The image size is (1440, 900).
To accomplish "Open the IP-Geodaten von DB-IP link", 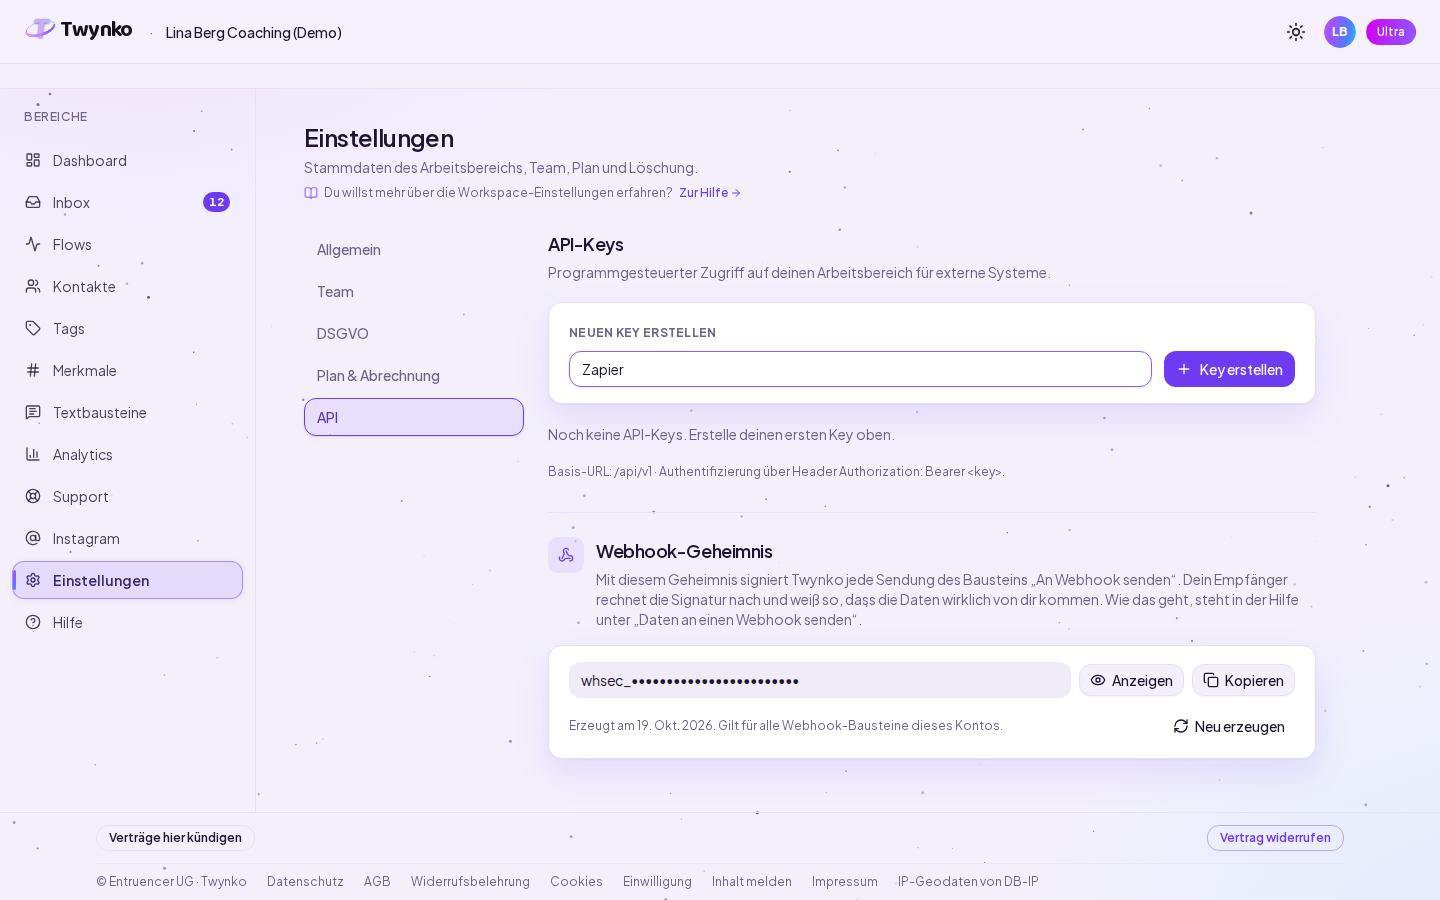I will click(968, 881).
